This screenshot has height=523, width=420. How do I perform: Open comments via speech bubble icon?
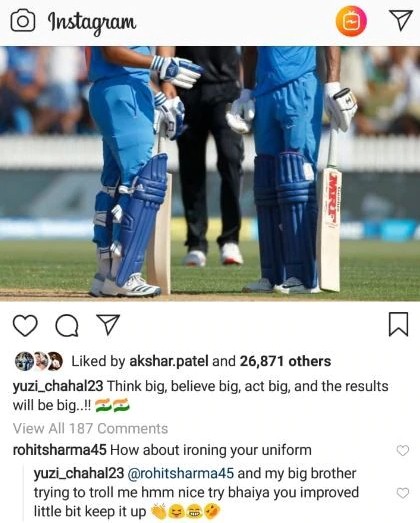(67, 326)
